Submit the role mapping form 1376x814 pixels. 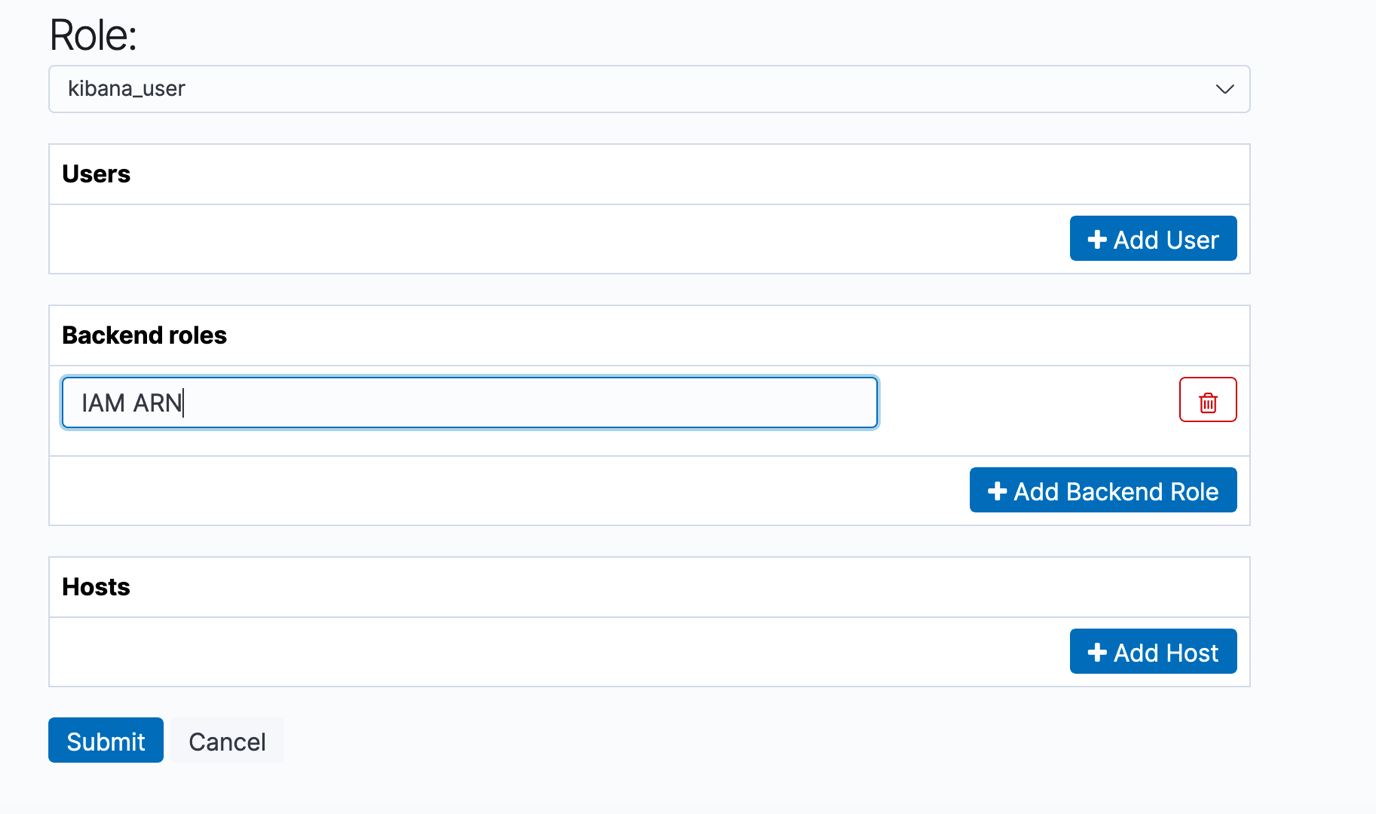coord(106,740)
